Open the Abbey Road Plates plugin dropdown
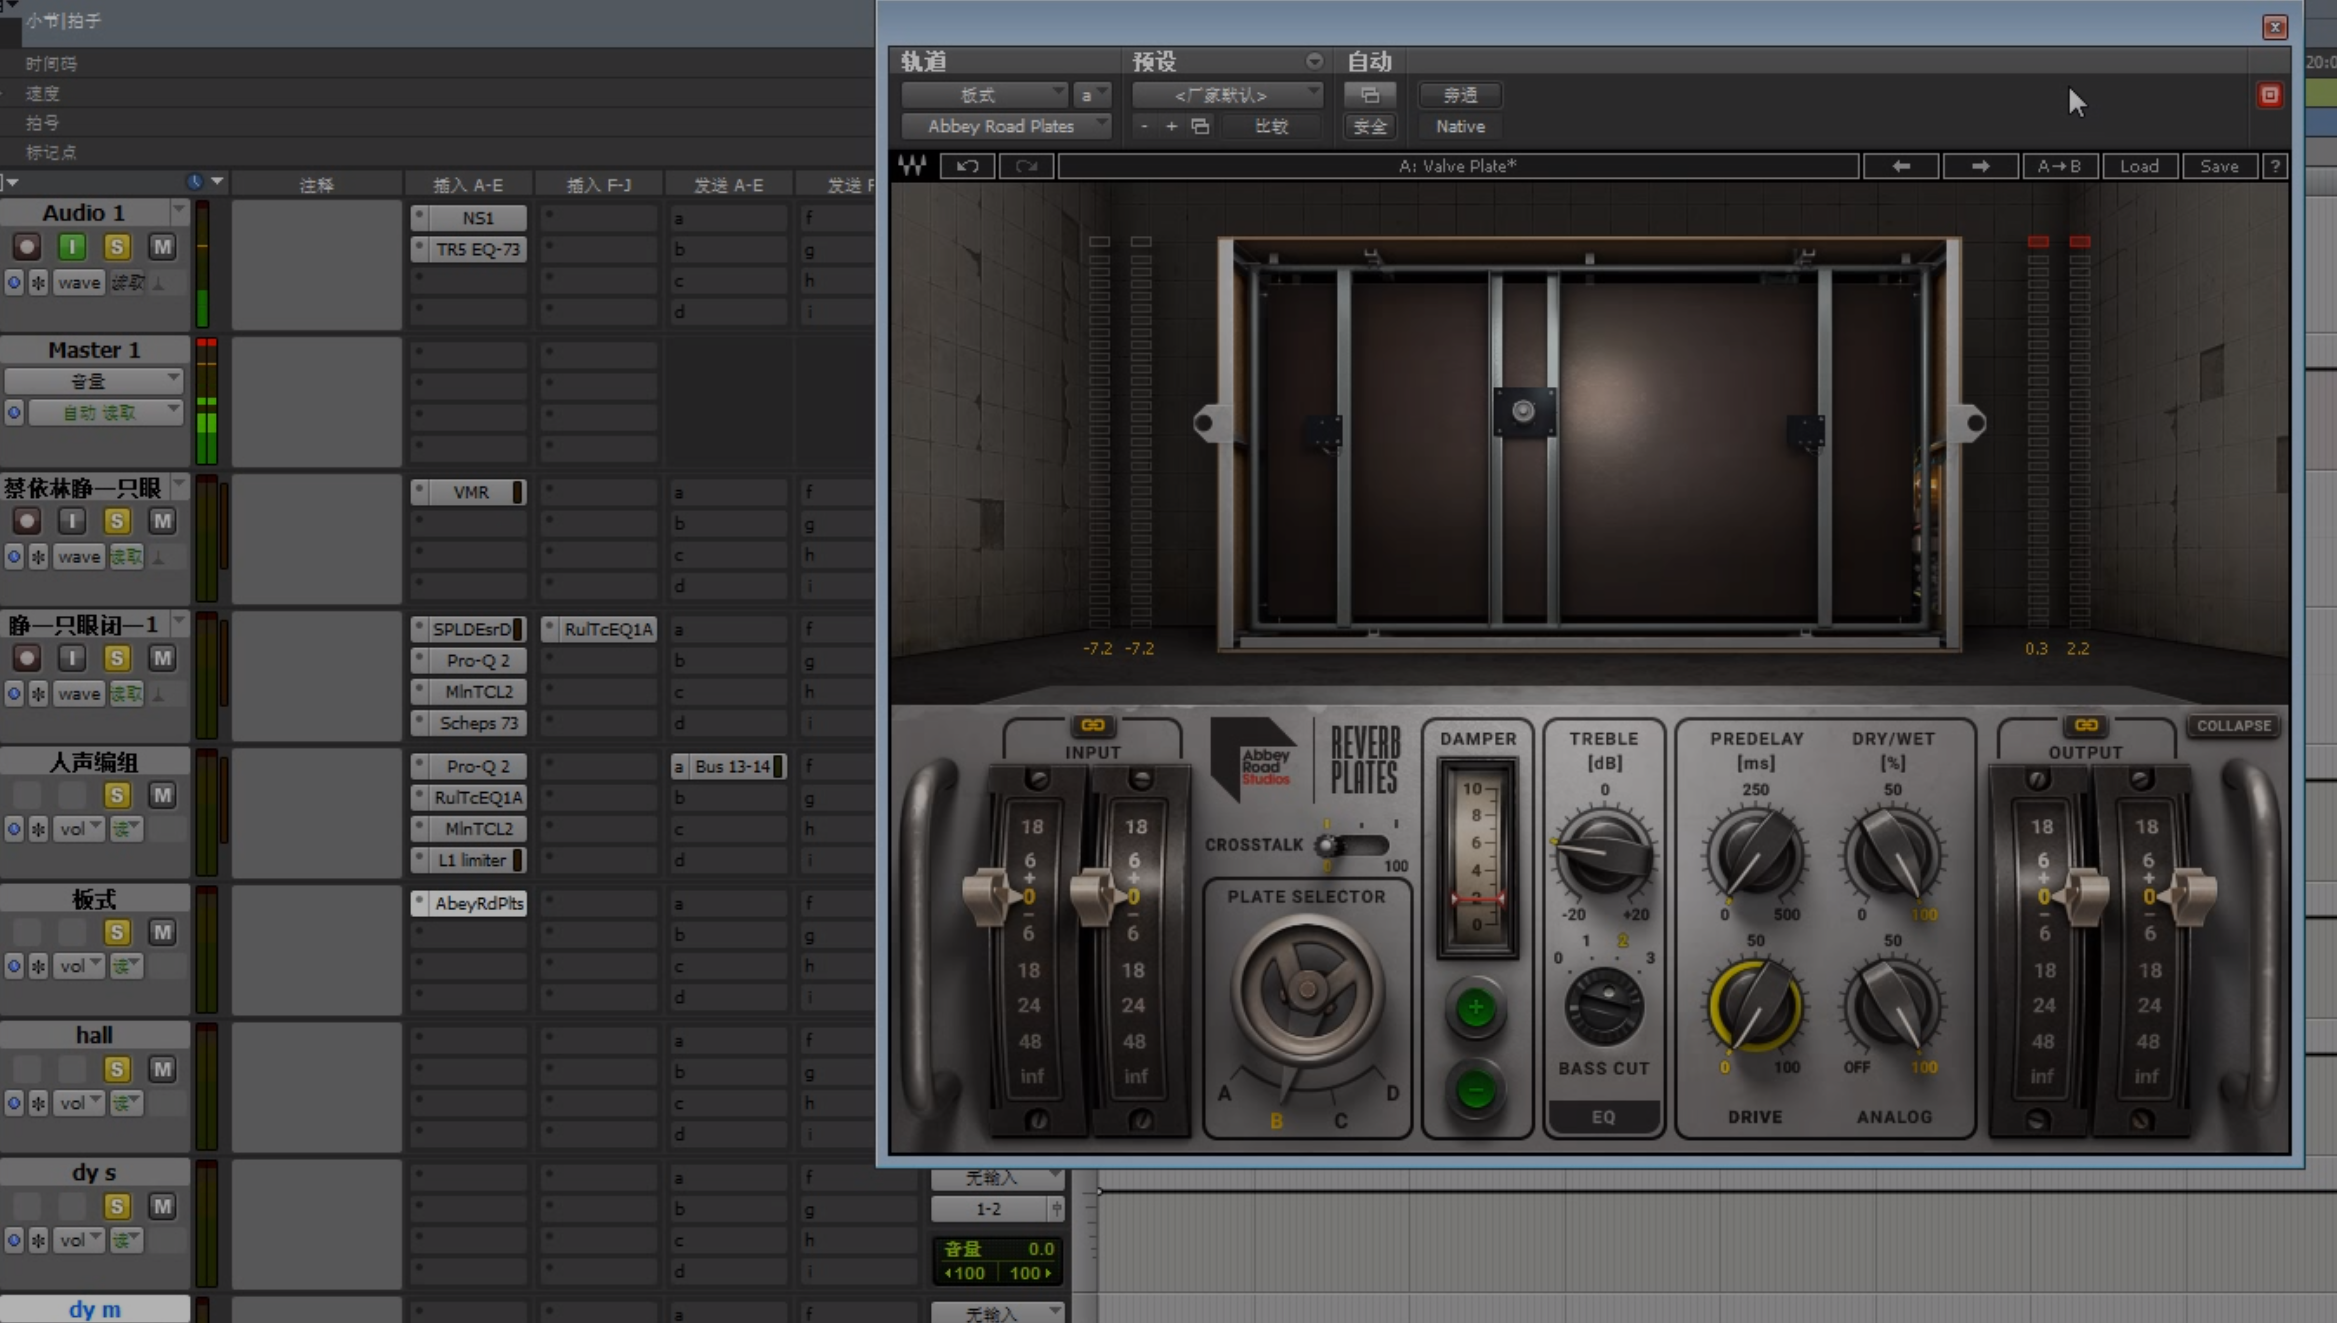 point(1005,126)
